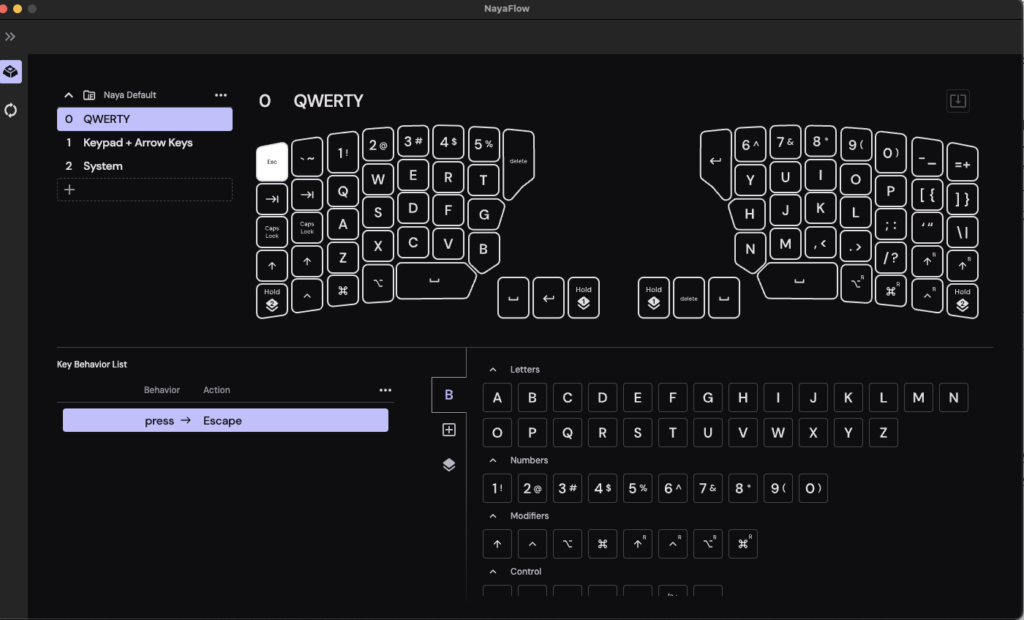Select the Hold layer 1 key on the left thumb cluster
1024x620 pixels.
[583, 298]
